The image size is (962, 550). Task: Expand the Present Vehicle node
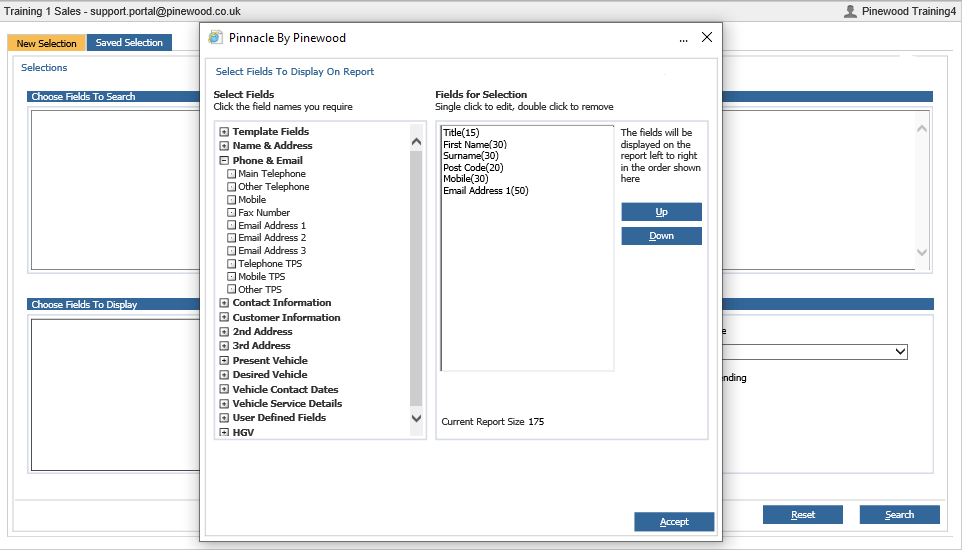click(224, 361)
